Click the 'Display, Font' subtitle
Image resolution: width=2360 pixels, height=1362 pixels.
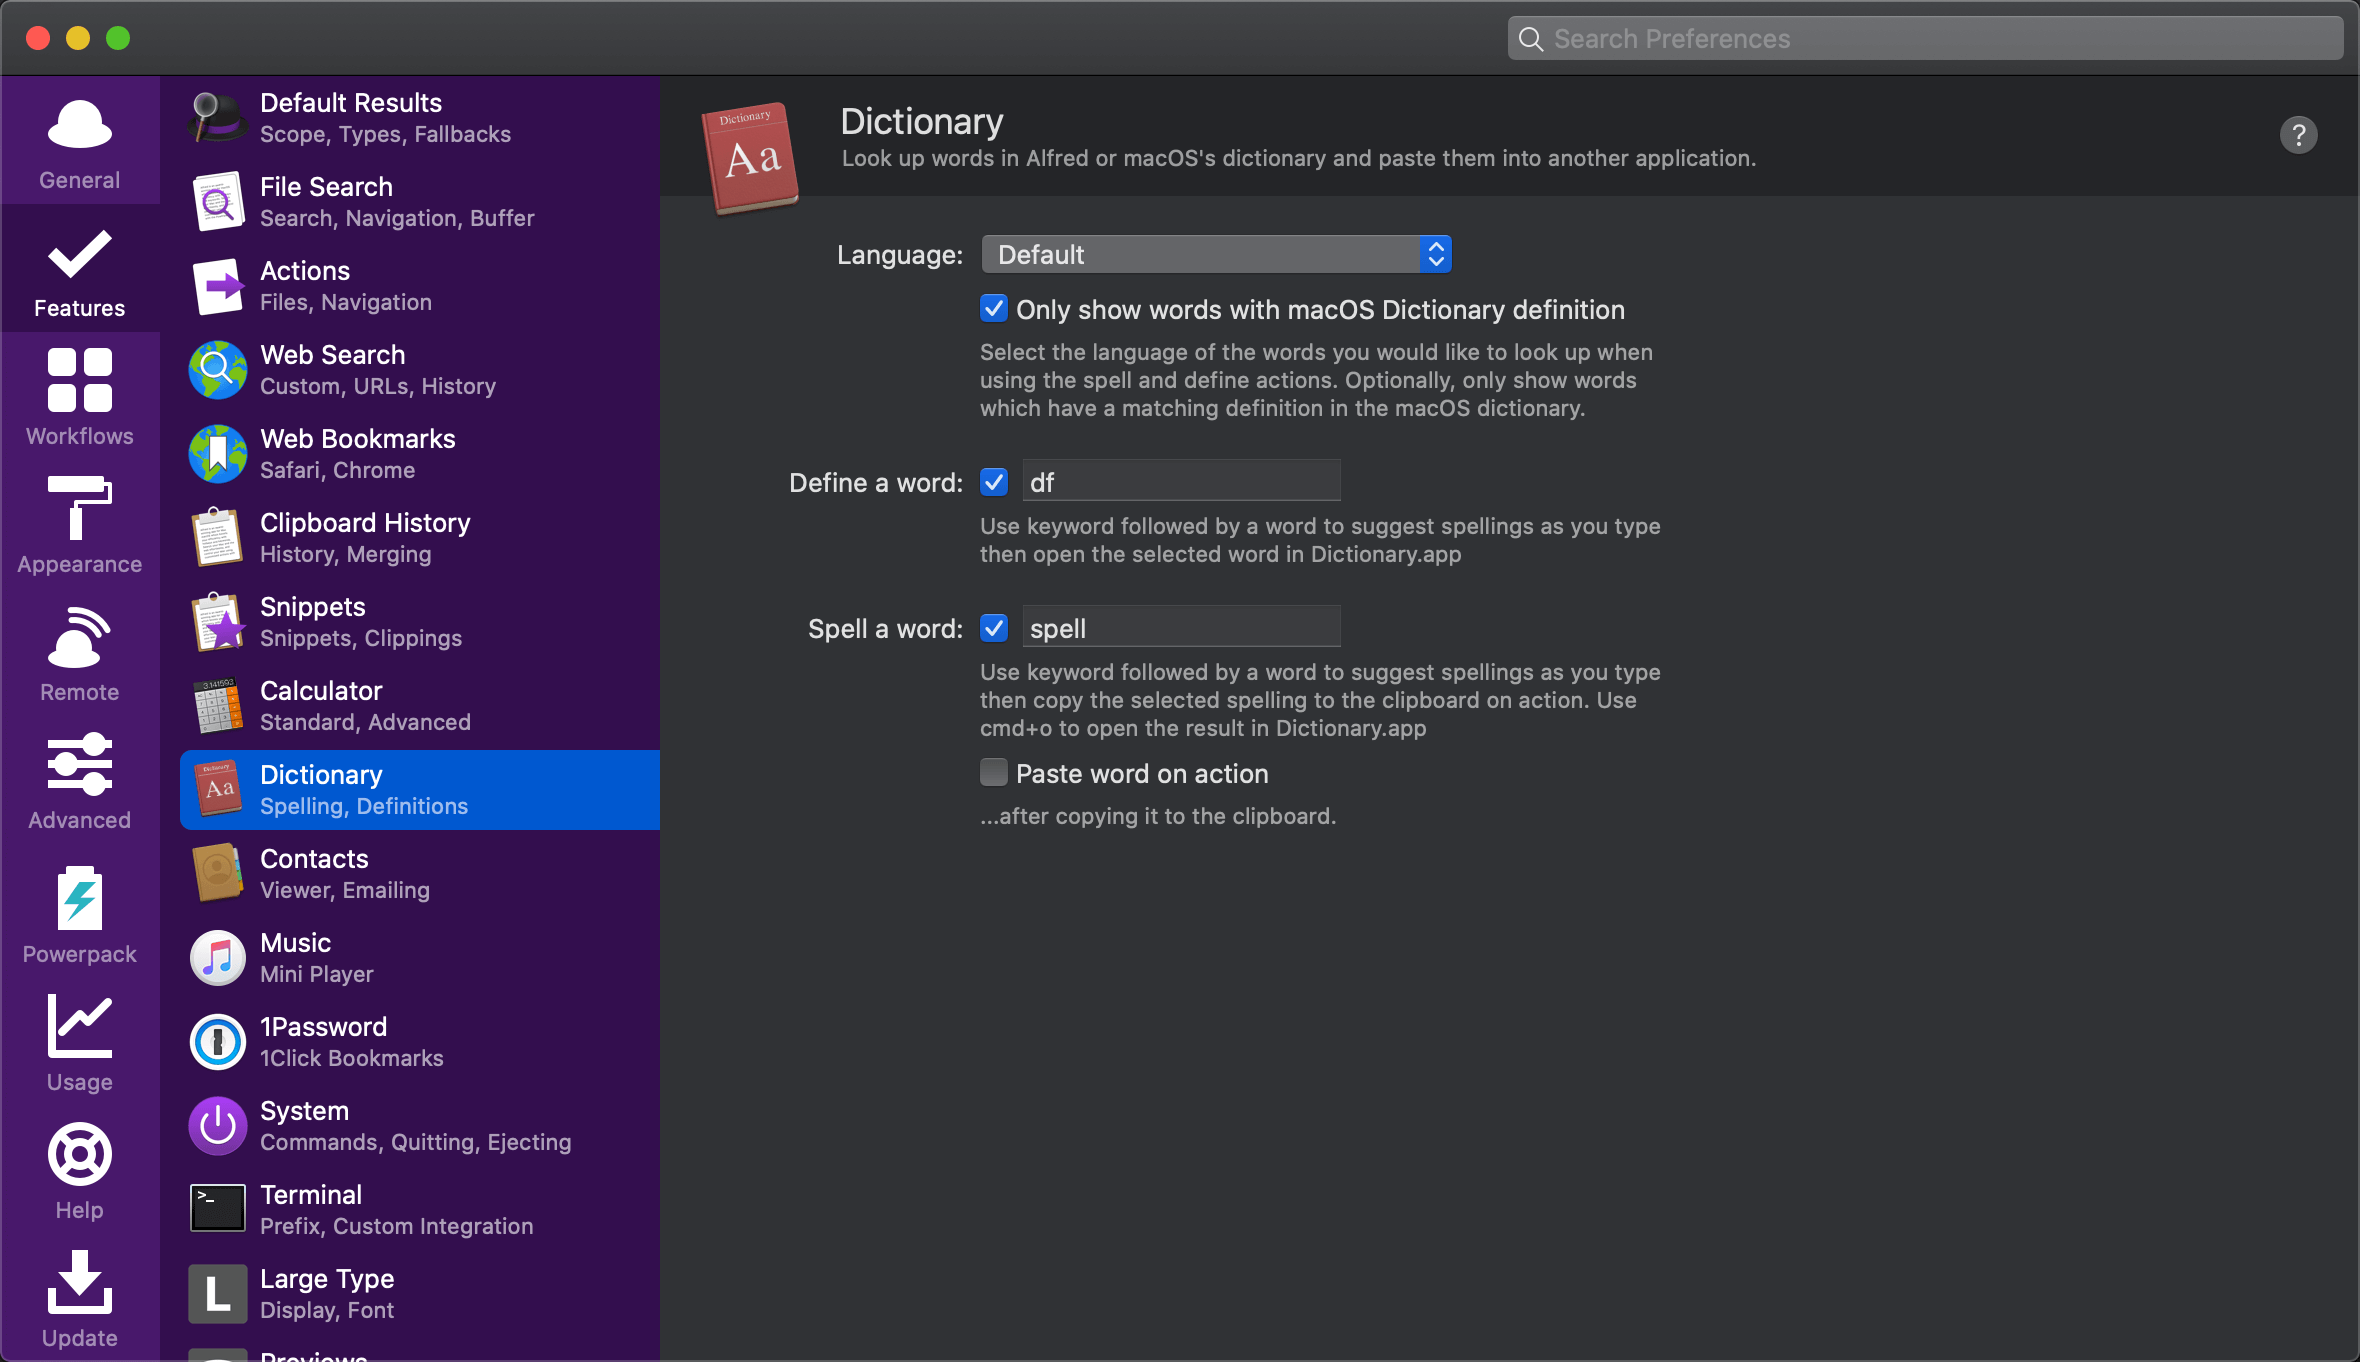coord(326,1310)
